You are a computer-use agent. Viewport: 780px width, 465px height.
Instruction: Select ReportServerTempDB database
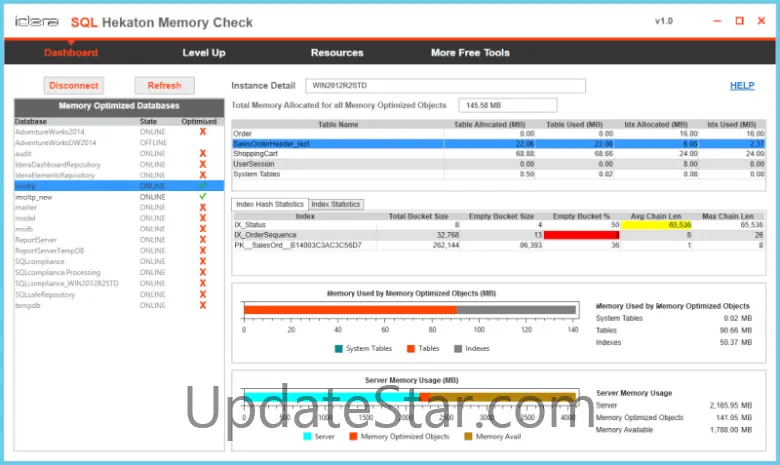119,251
